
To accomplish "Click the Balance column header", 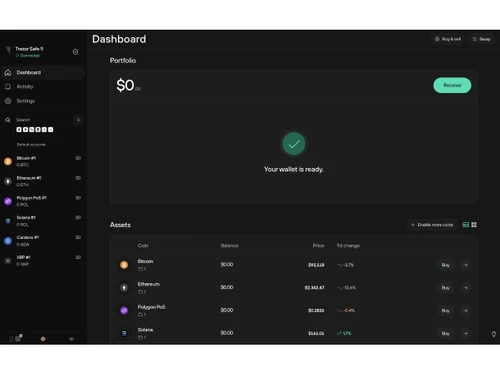I will pos(229,246).
